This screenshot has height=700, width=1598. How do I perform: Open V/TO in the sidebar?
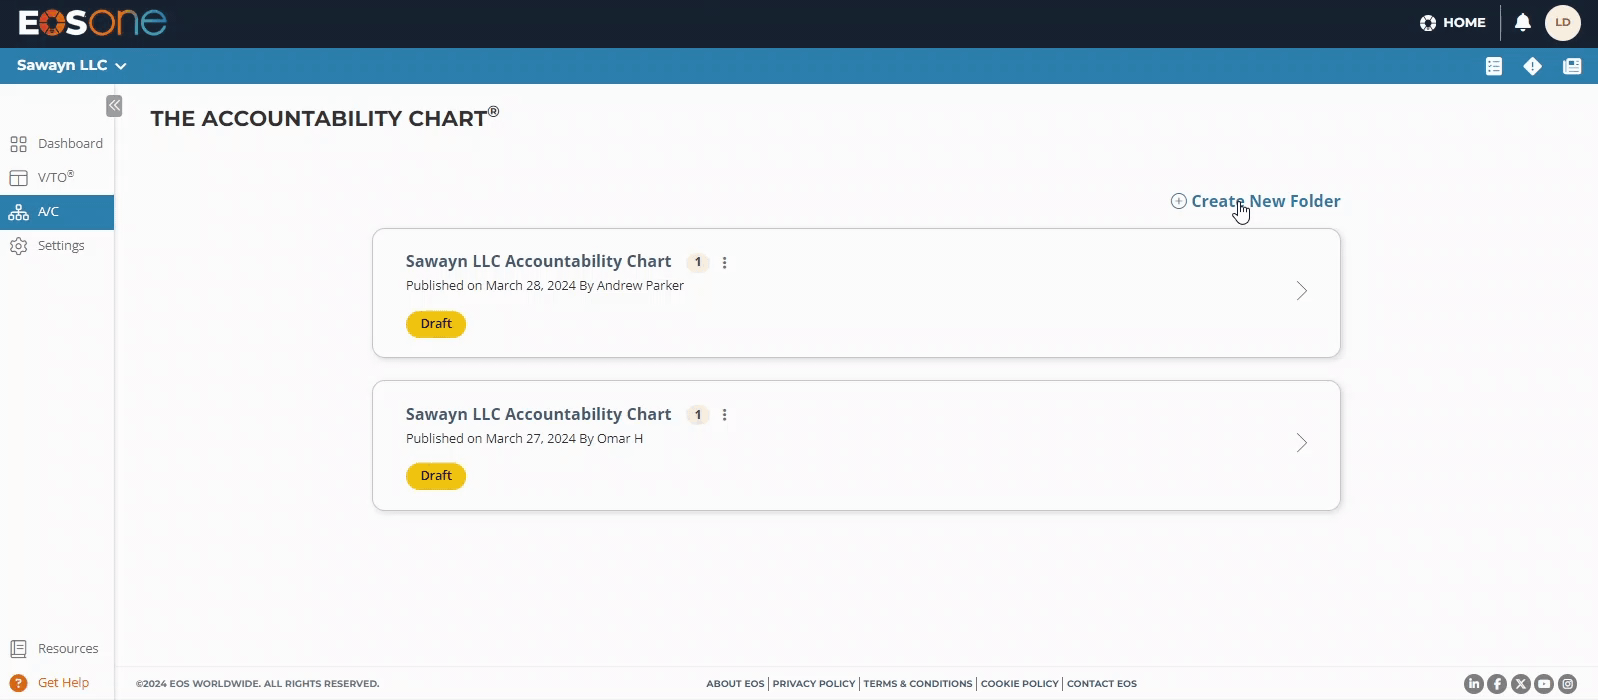click(57, 178)
